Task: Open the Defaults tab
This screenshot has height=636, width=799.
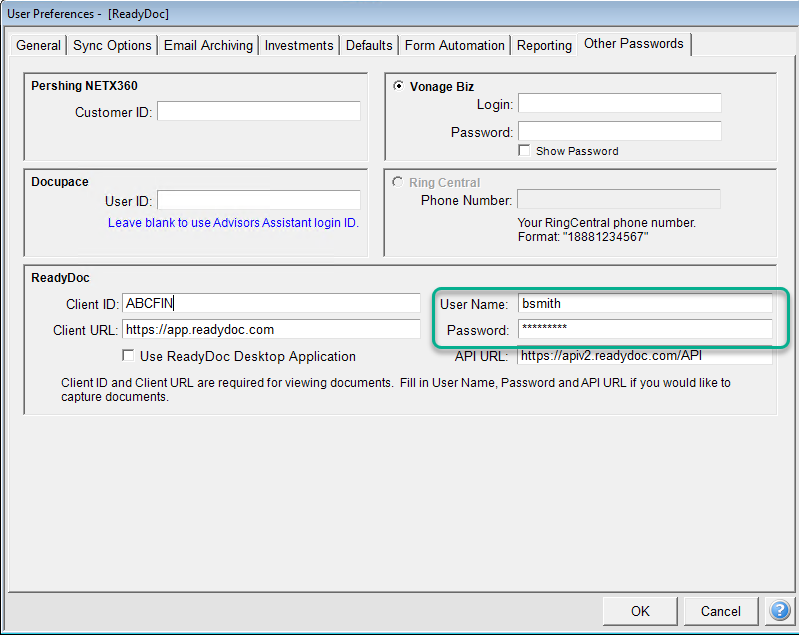Action: pos(369,45)
